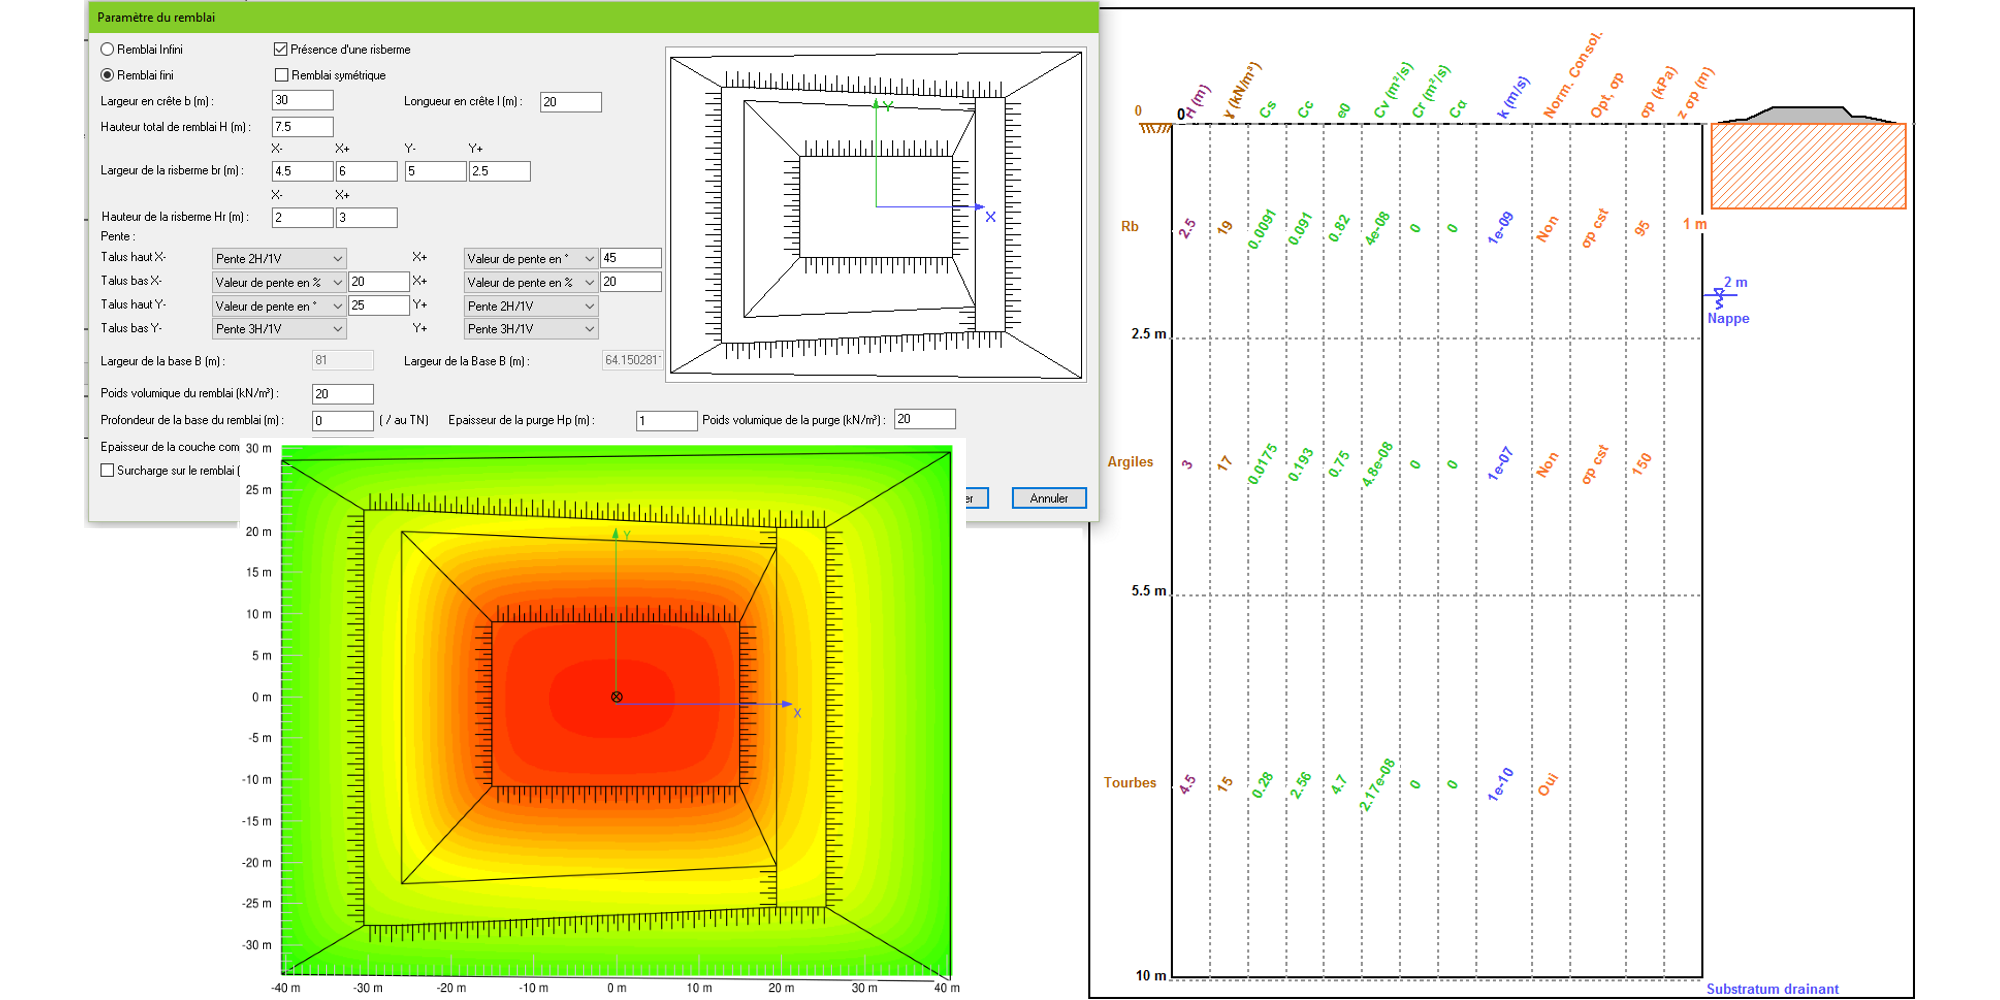
Task: Uncheck Présence d'une risberme
Action: click(281, 49)
